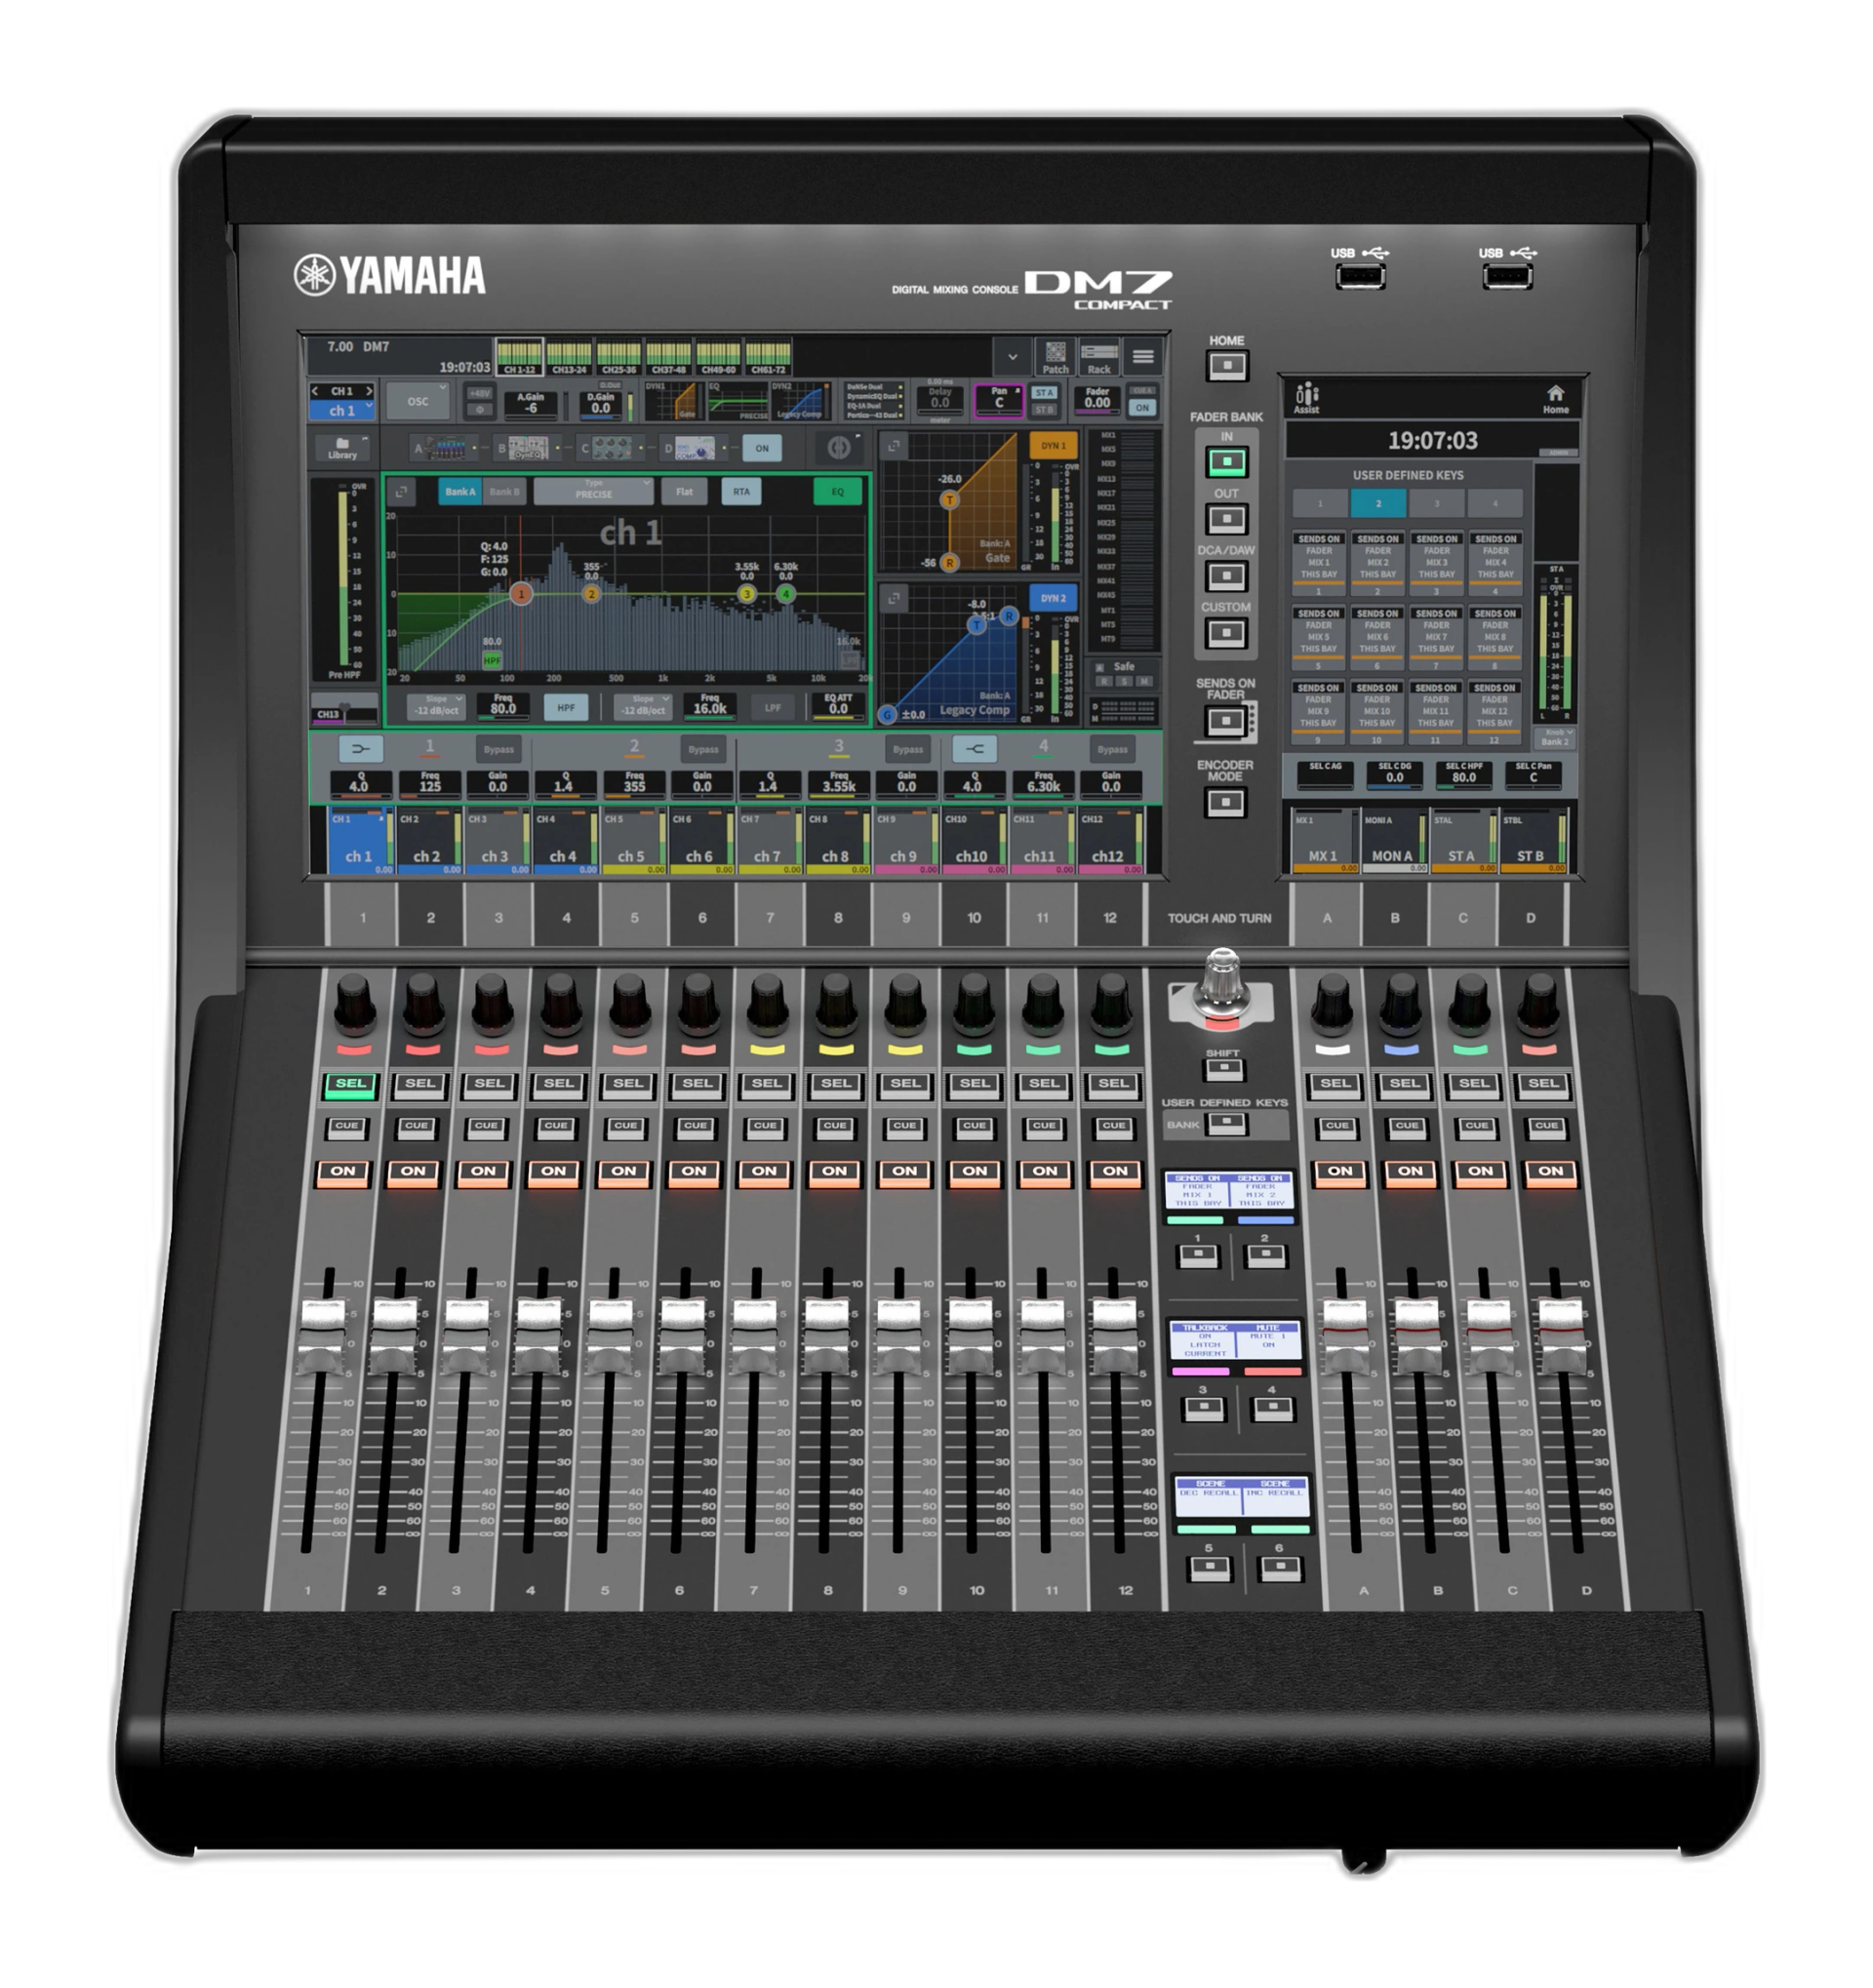Select the CH37-48 meter tab
This screenshot has height=1988, width=1873.
tap(668, 357)
